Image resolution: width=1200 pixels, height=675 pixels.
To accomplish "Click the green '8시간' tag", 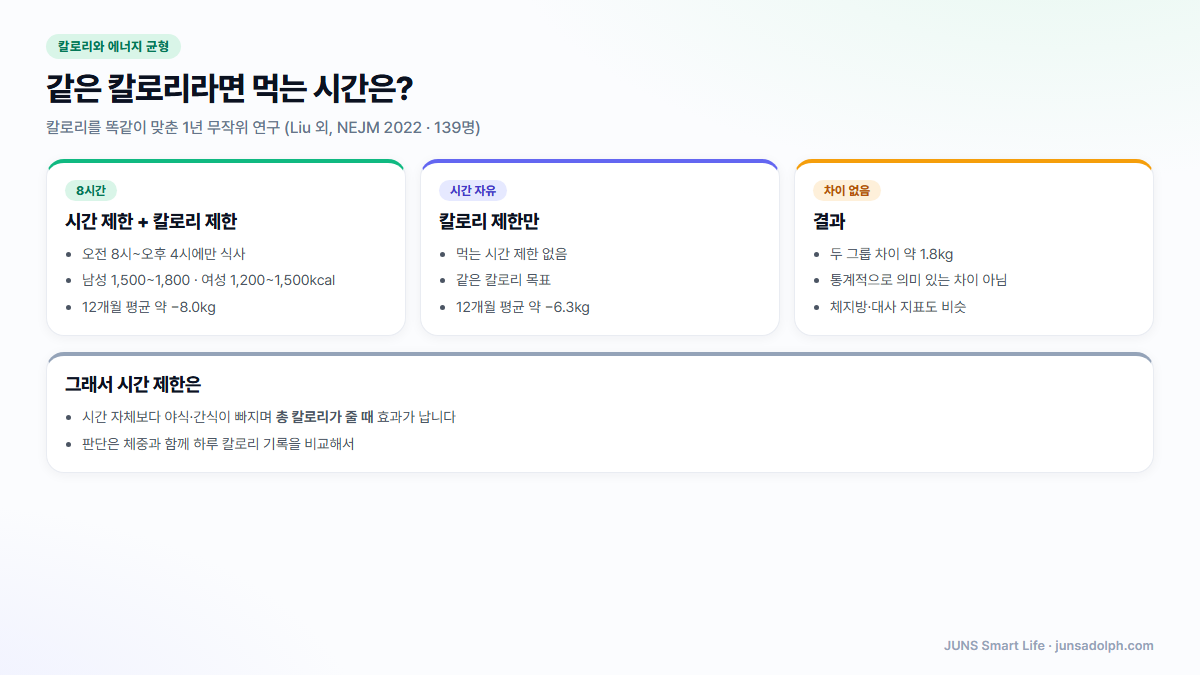I will click(x=91, y=190).
